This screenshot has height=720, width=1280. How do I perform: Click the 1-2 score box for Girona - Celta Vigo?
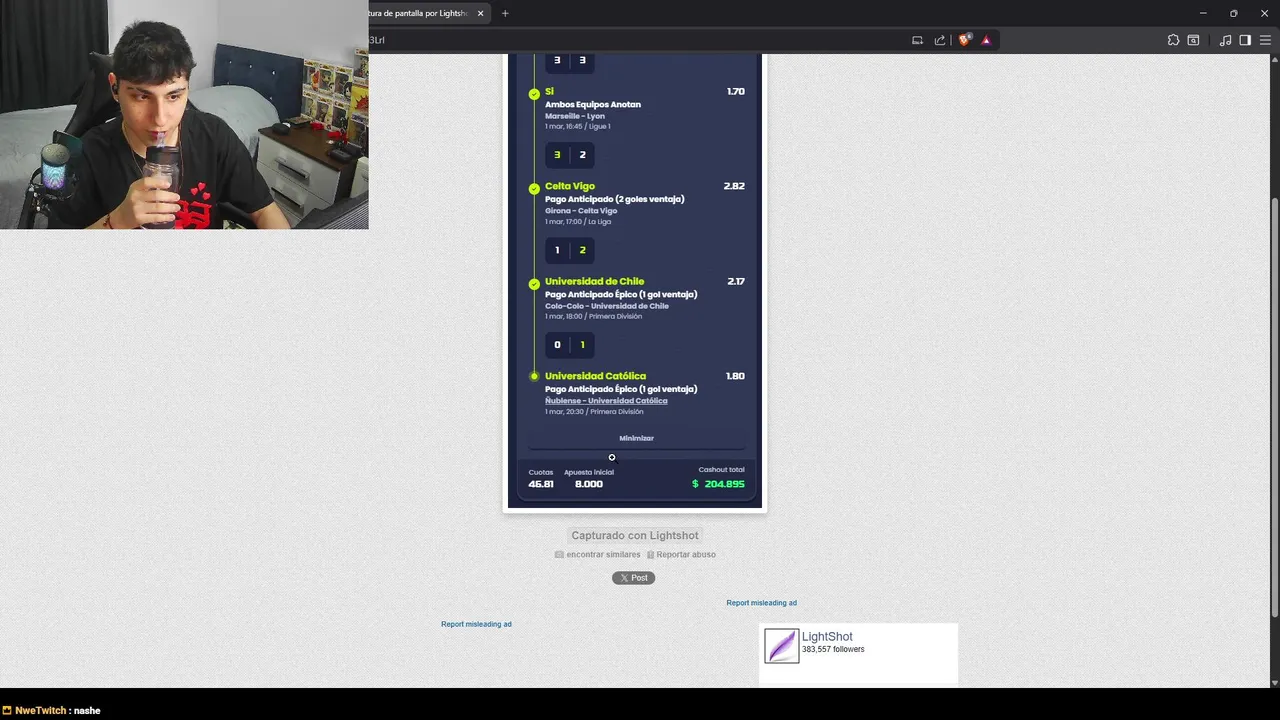570,250
